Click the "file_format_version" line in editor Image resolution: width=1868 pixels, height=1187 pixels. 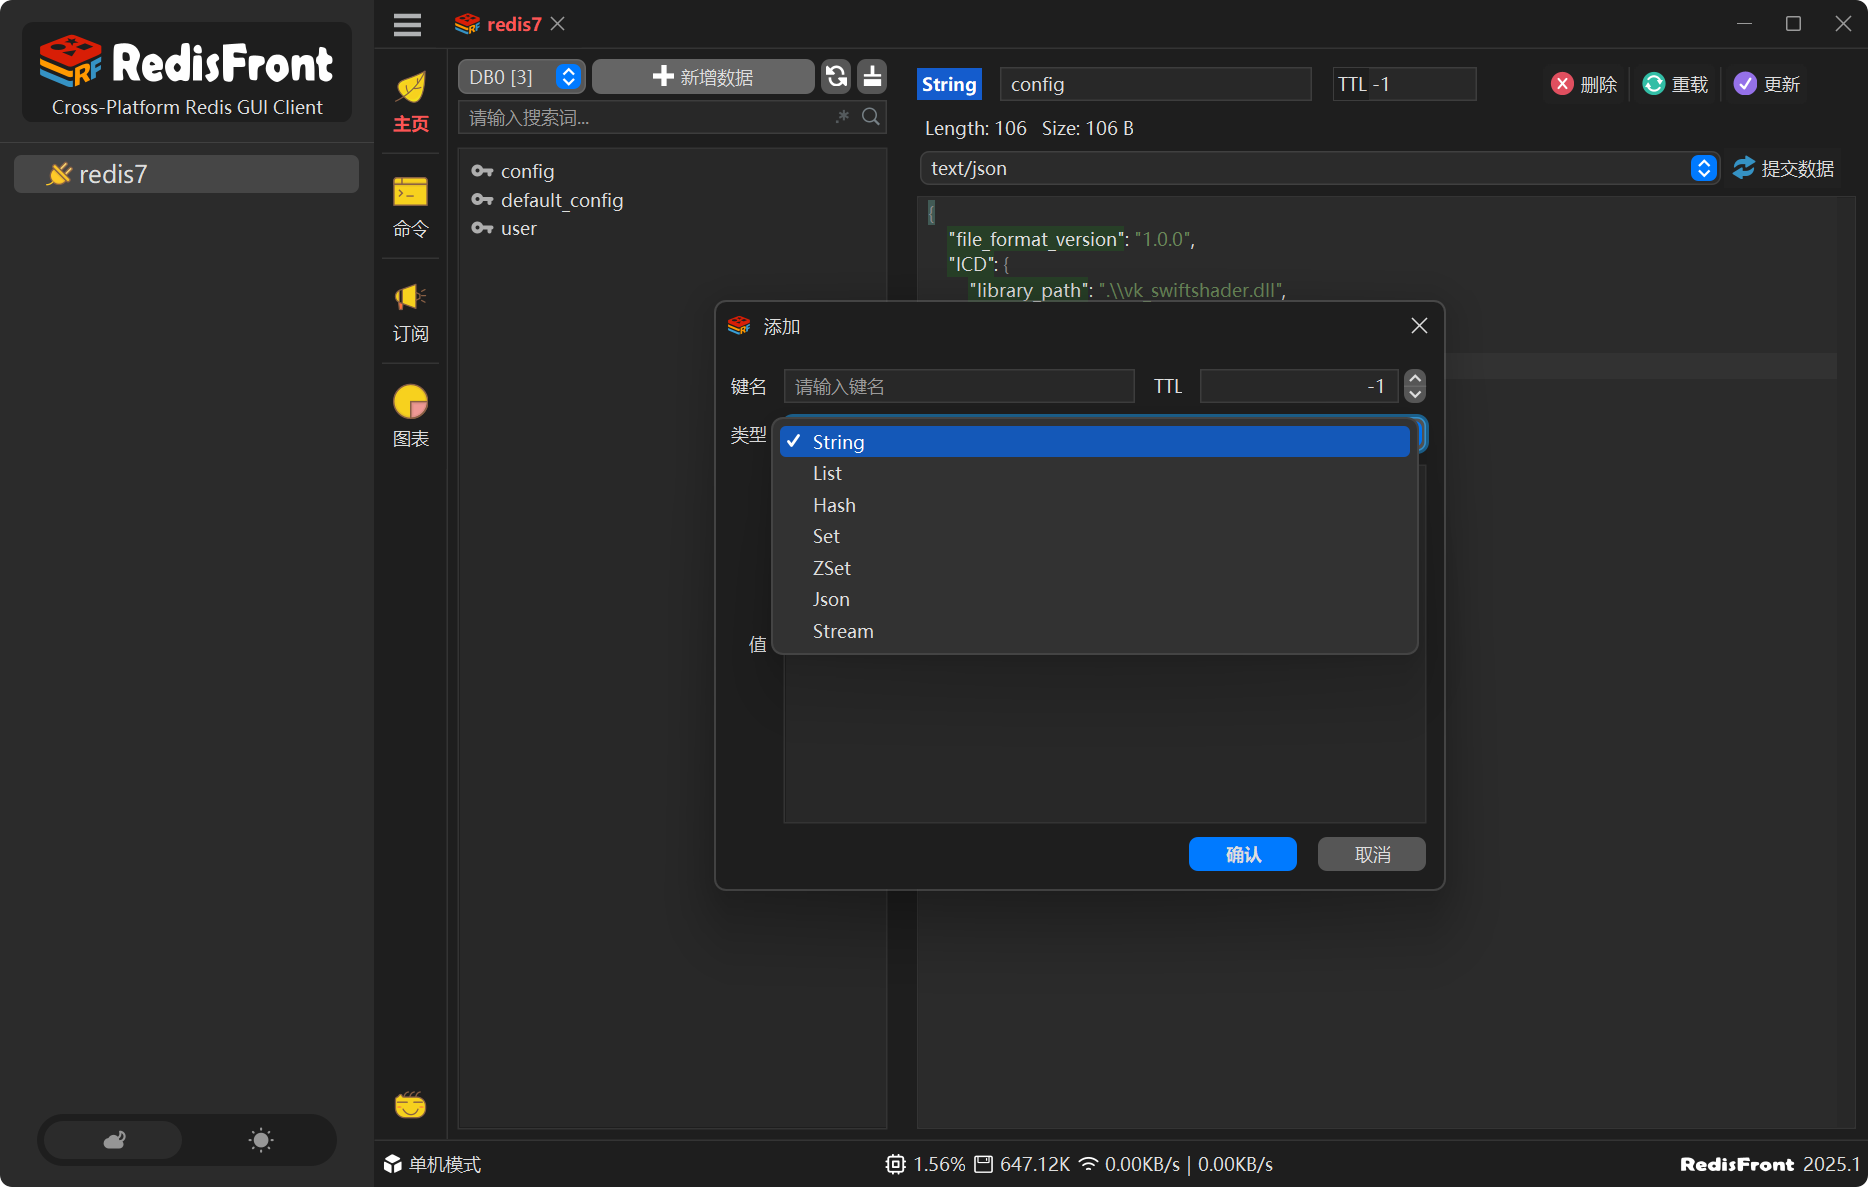pyautogui.click(x=1071, y=239)
